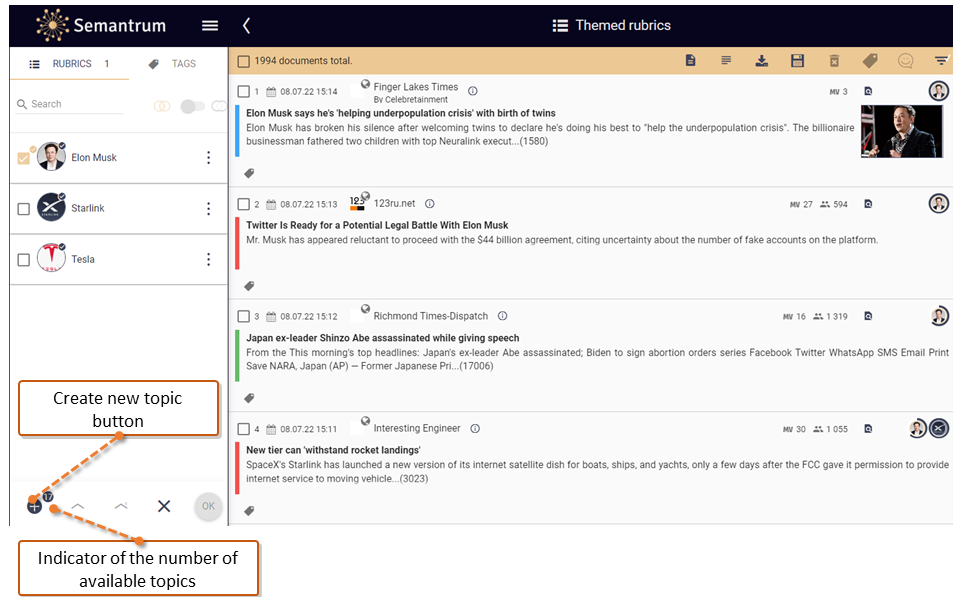956x597 pixels.
Task: Click the tag icon under the Shinzo Abe article
Action: (249, 398)
